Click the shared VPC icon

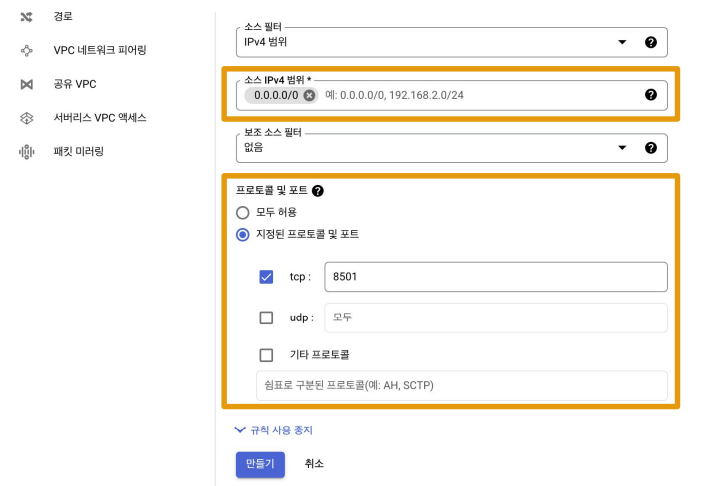click(27, 85)
